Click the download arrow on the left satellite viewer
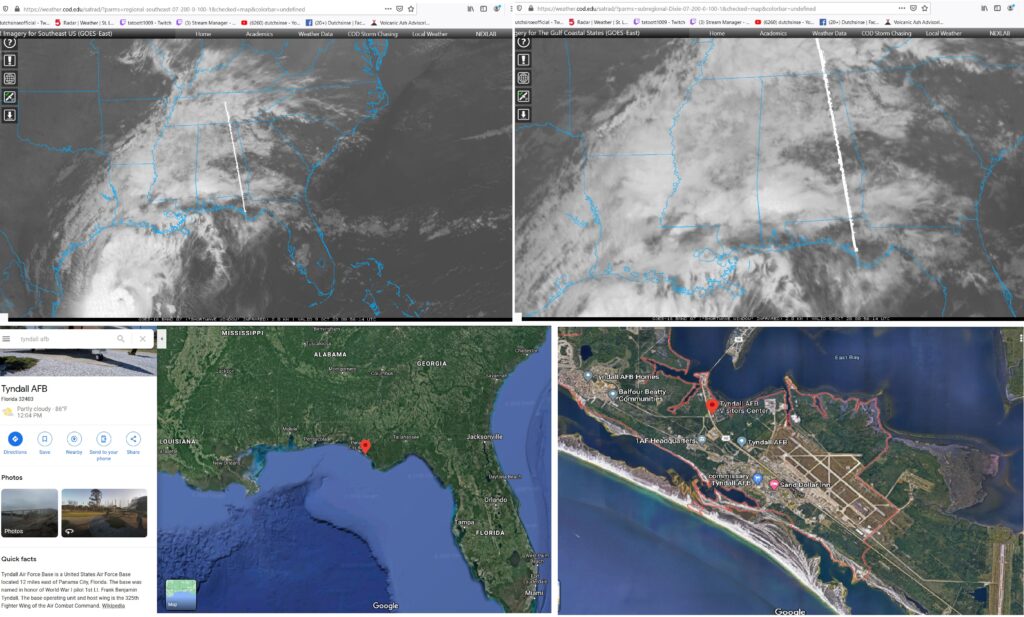This screenshot has width=1024, height=617. tap(9, 115)
